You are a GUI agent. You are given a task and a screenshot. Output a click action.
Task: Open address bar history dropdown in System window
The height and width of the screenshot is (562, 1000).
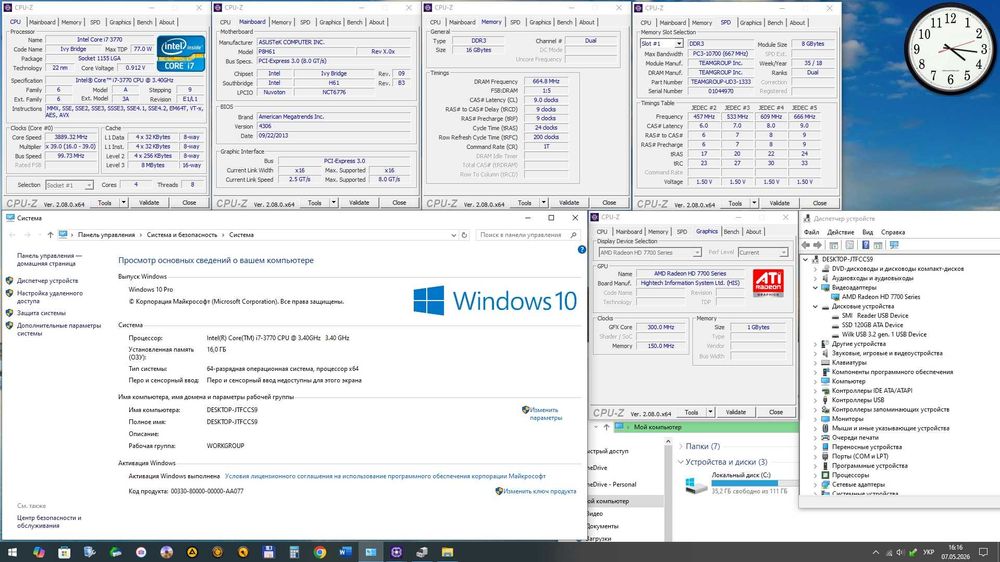[453, 235]
